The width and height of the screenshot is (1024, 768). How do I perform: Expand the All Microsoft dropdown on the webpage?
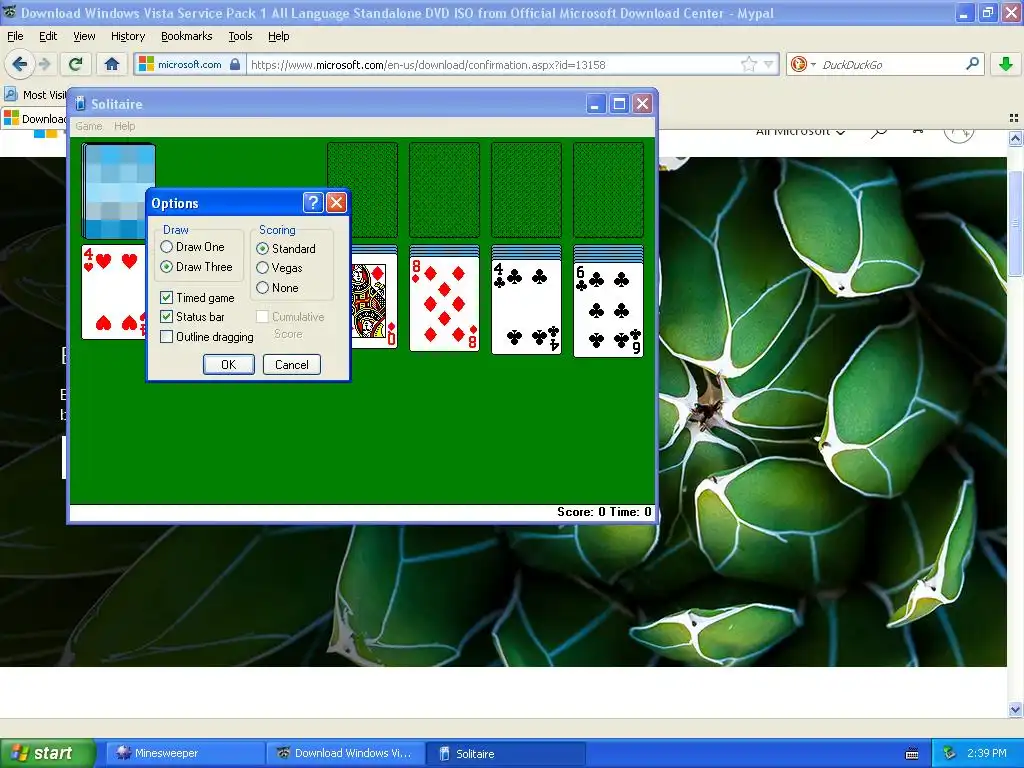(x=801, y=133)
